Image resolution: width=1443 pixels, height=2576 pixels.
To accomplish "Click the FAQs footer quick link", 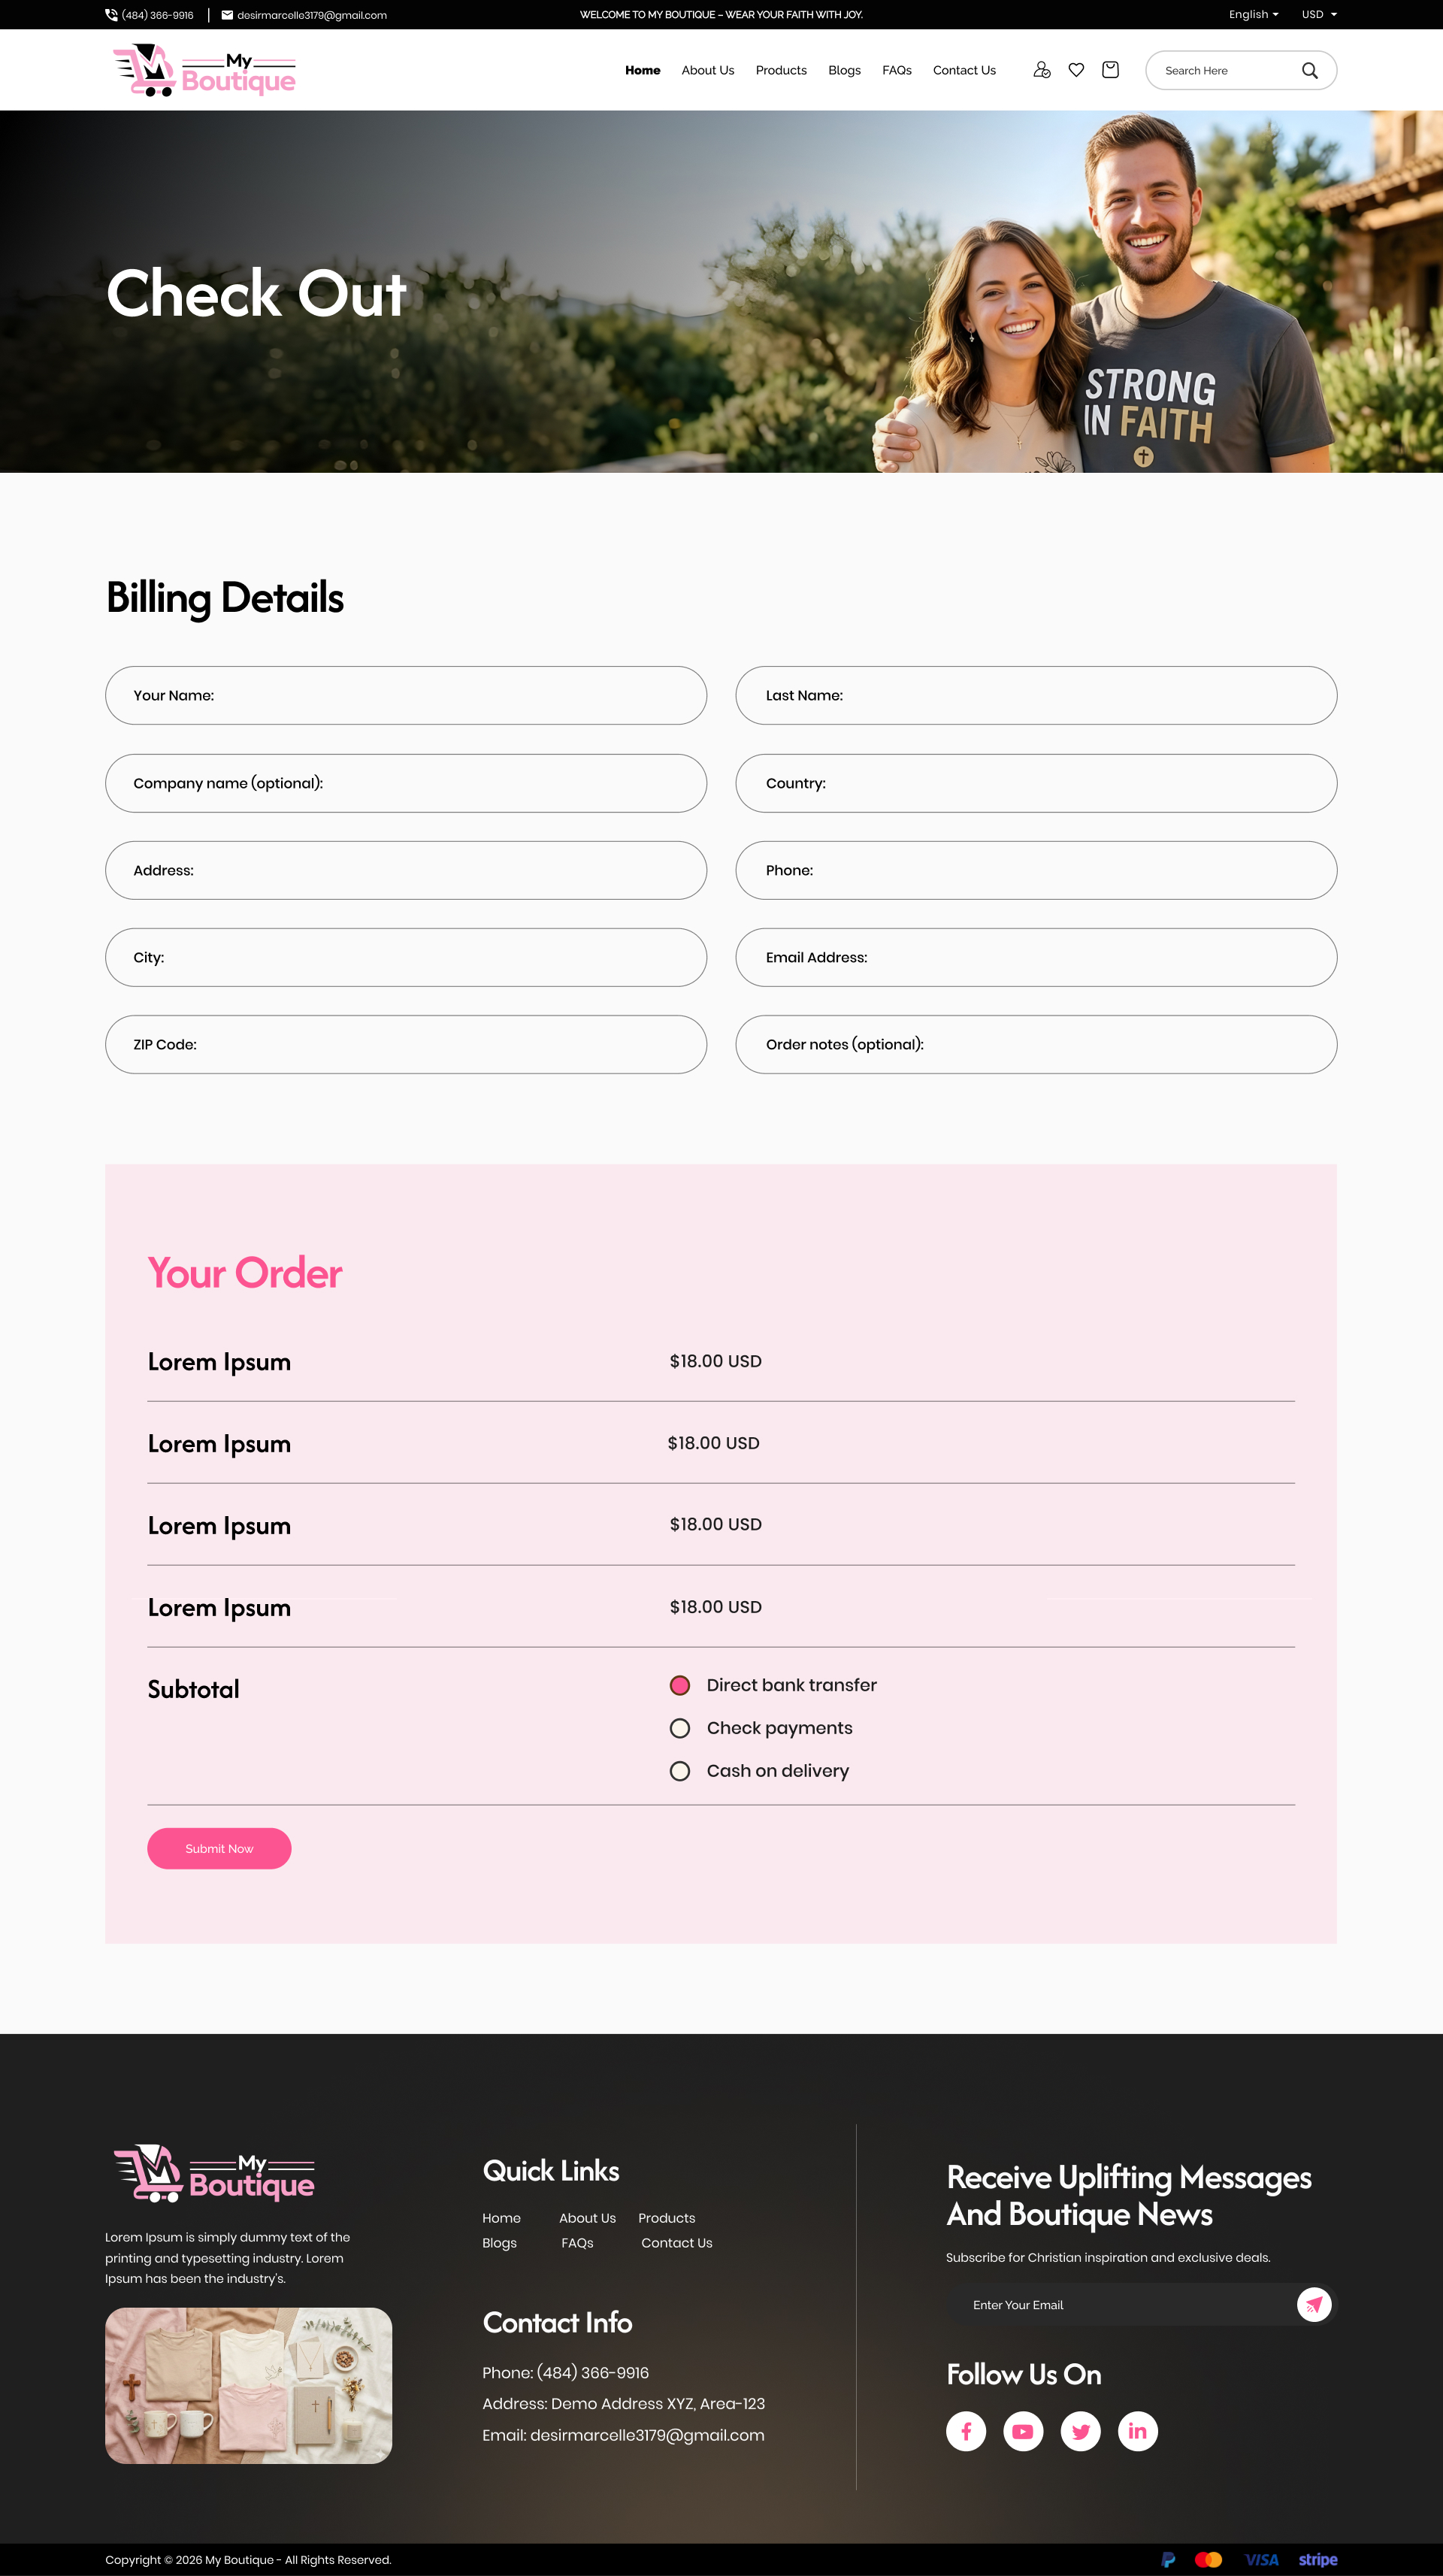I will coord(577,2243).
